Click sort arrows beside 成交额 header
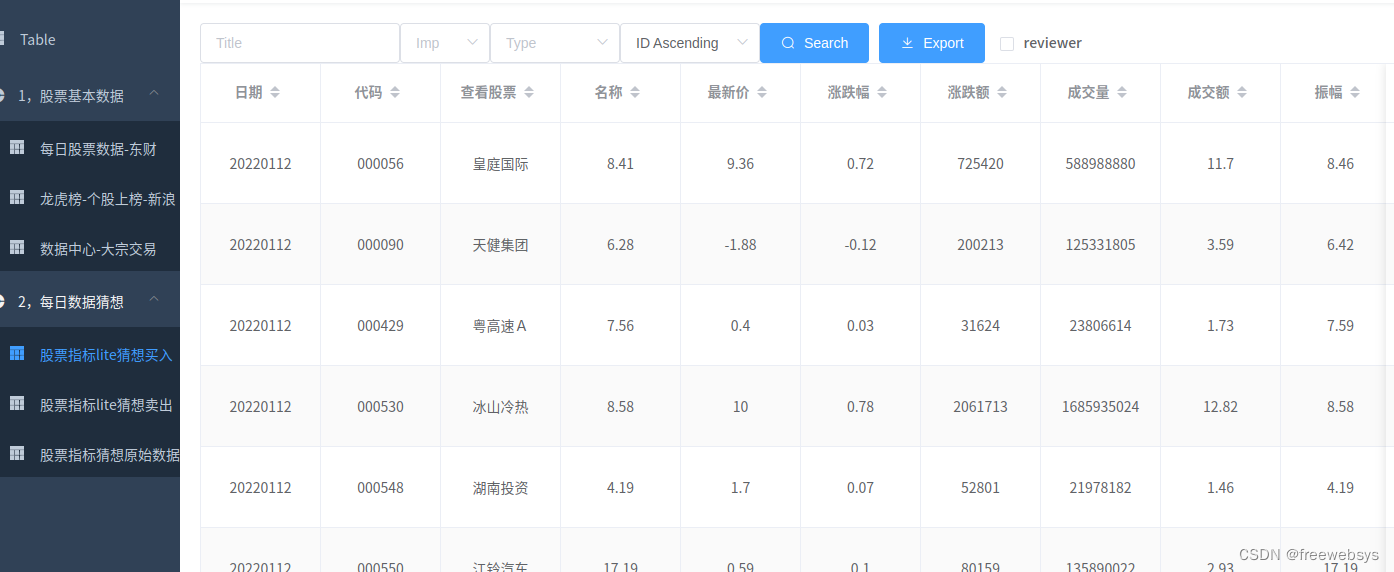The image size is (1394, 572). coord(1242,92)
